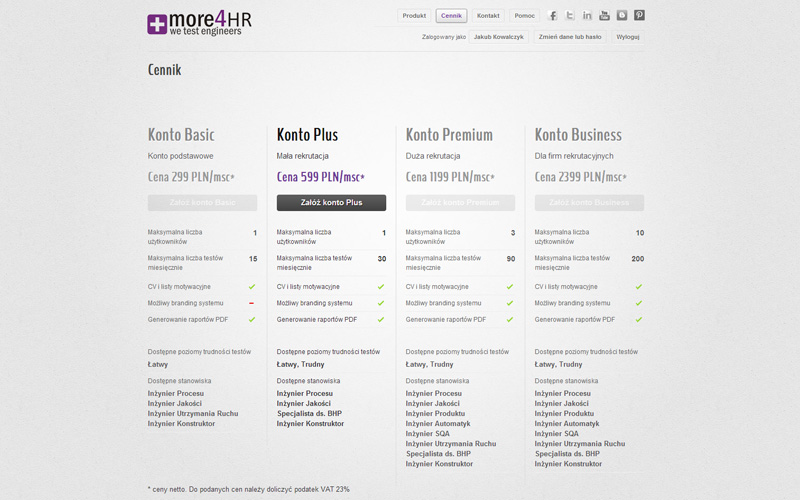This screenshot has width=800, height=500.
Task: Go to the Kontakt page
Action: click(488, 16)
